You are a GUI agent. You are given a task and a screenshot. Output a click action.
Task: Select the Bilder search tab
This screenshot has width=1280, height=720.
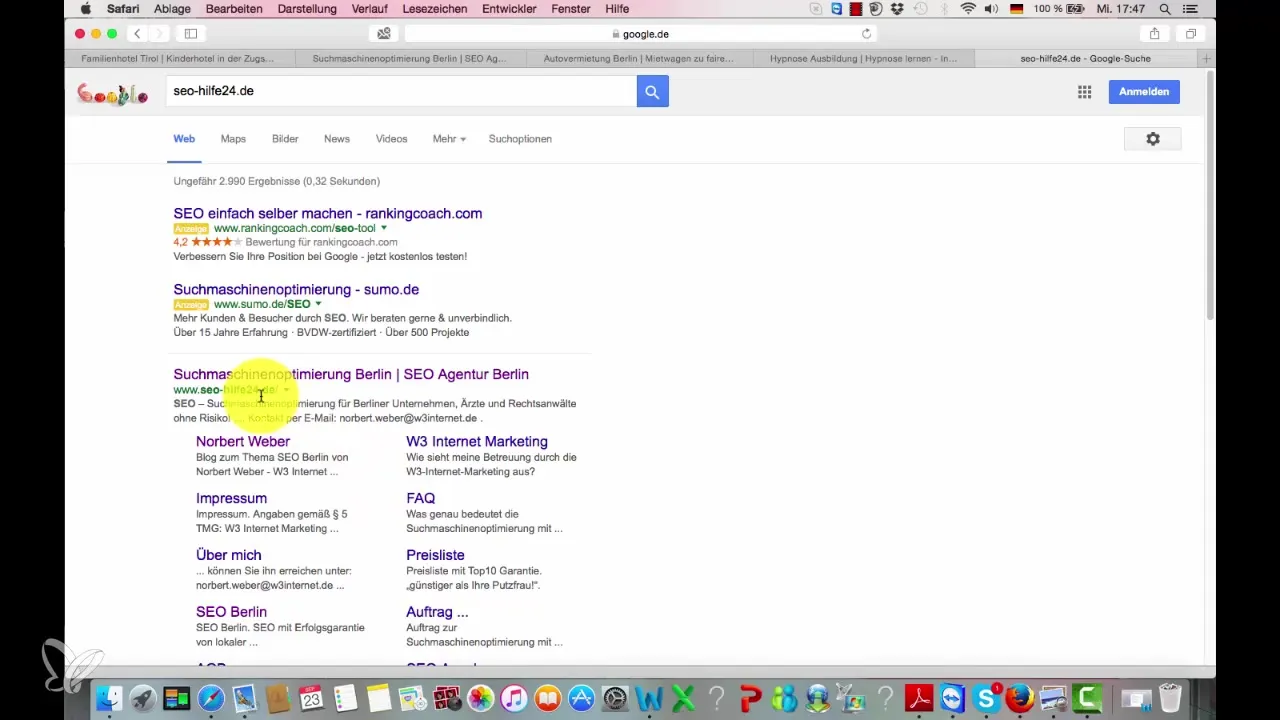tap(285, 139)
